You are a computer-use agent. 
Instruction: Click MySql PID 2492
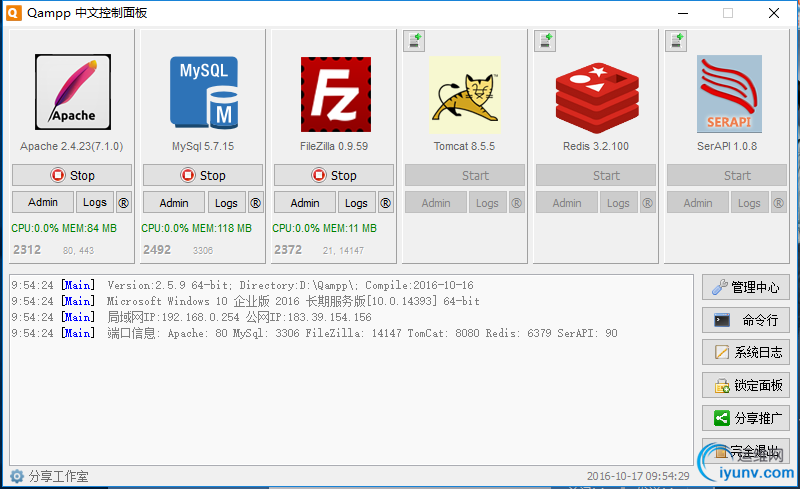pyautogui.click(x=157, y=250)
